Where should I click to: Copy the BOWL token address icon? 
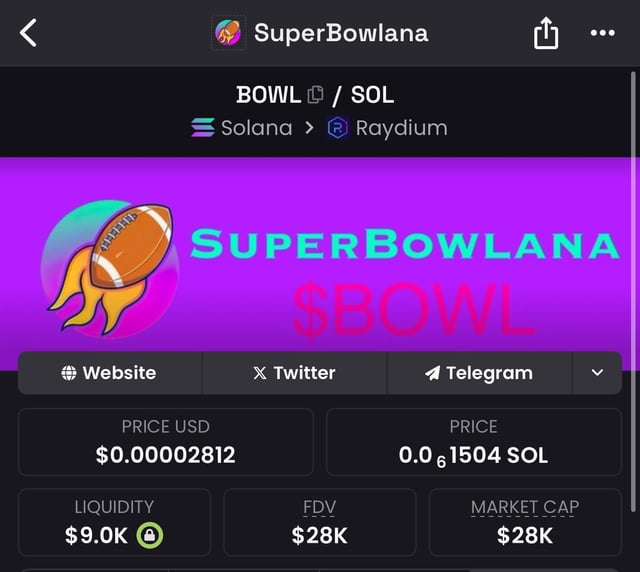tap(316, 95)
